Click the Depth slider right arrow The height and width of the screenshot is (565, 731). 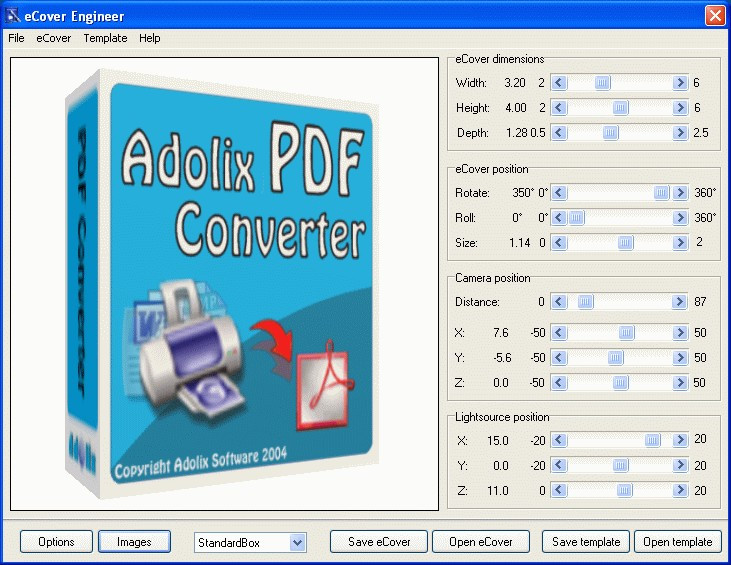coord(680,133)
